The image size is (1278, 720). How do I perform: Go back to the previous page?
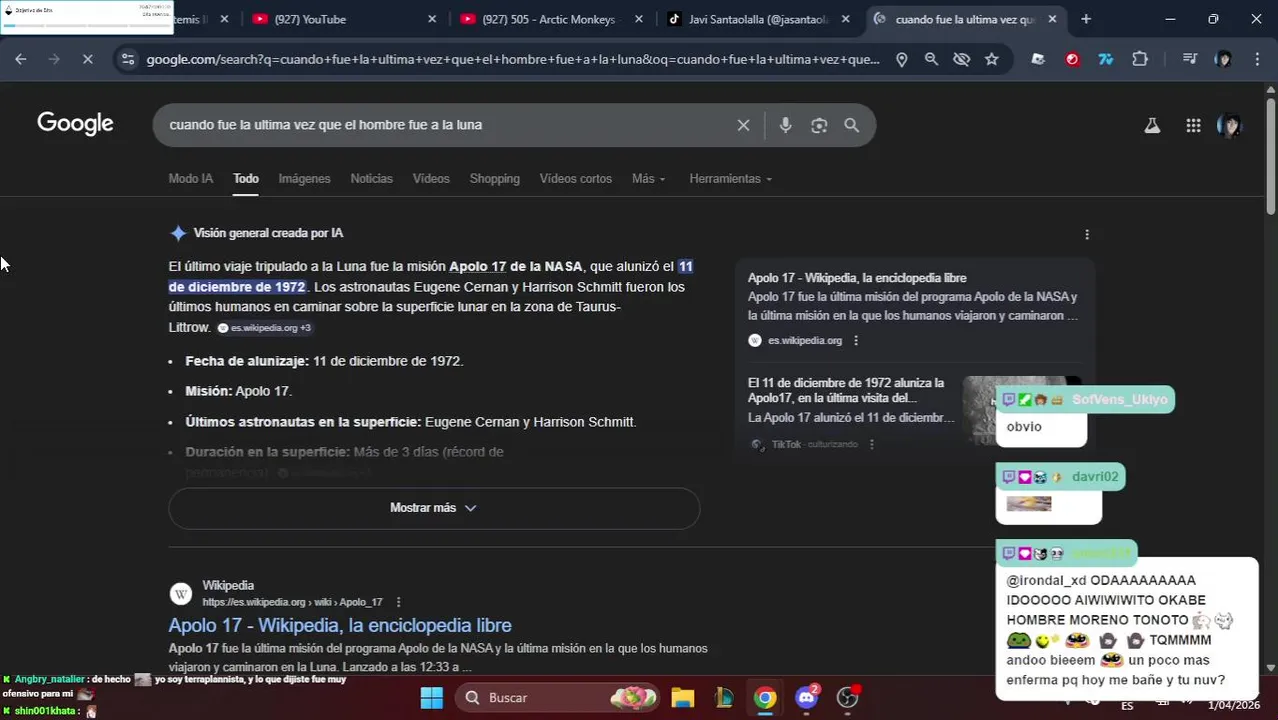pyautogui.click(x=21, y=59)
